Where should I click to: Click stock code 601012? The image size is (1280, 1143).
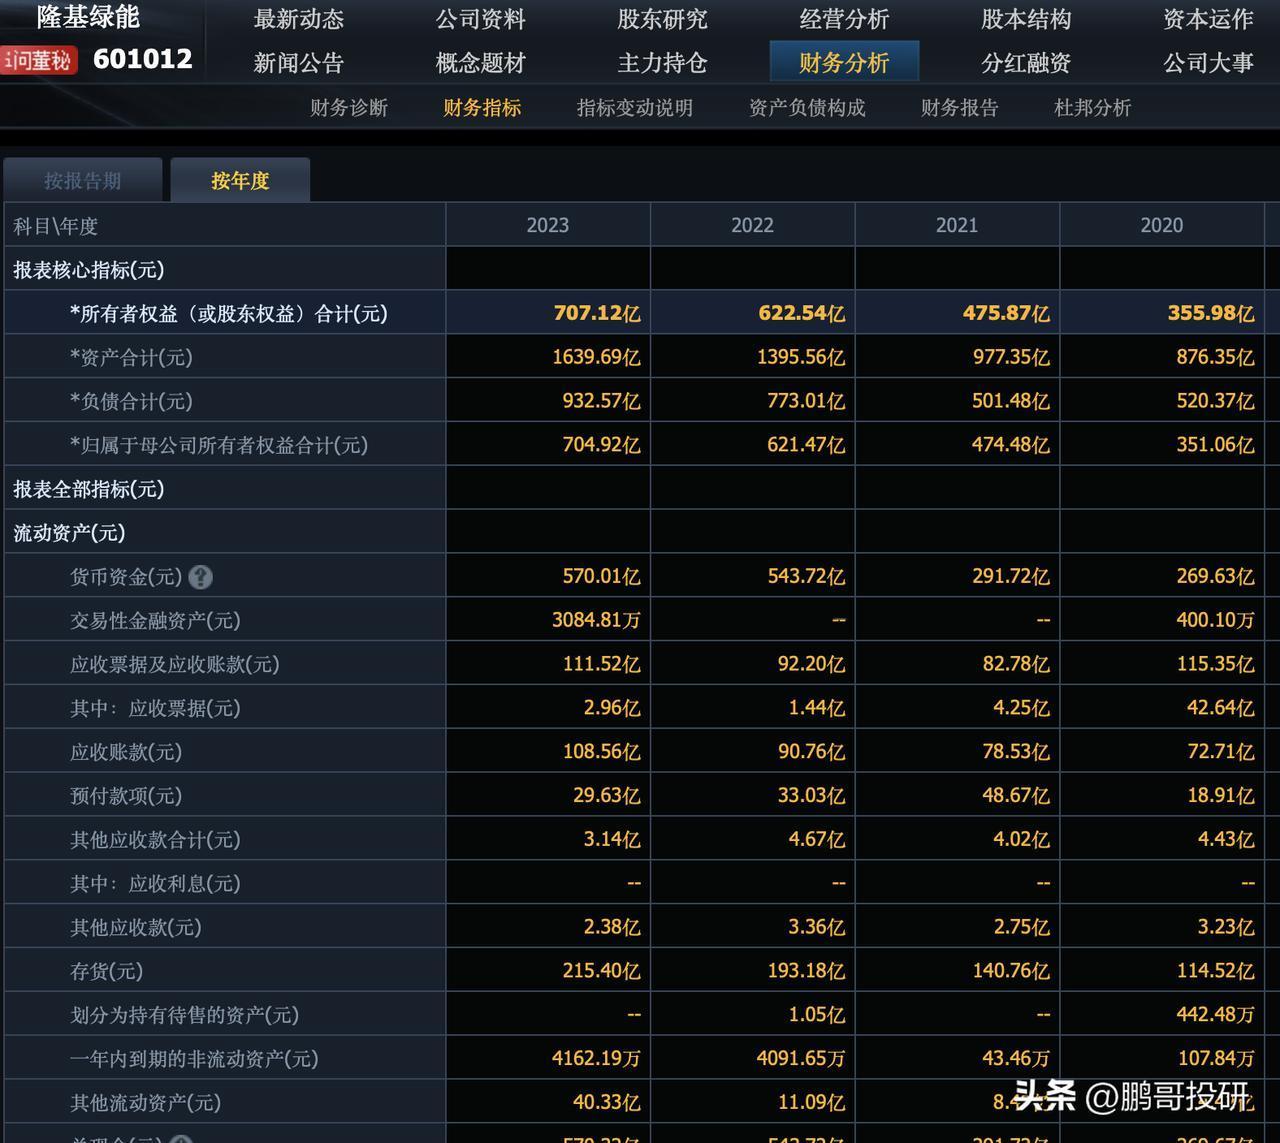142,59
